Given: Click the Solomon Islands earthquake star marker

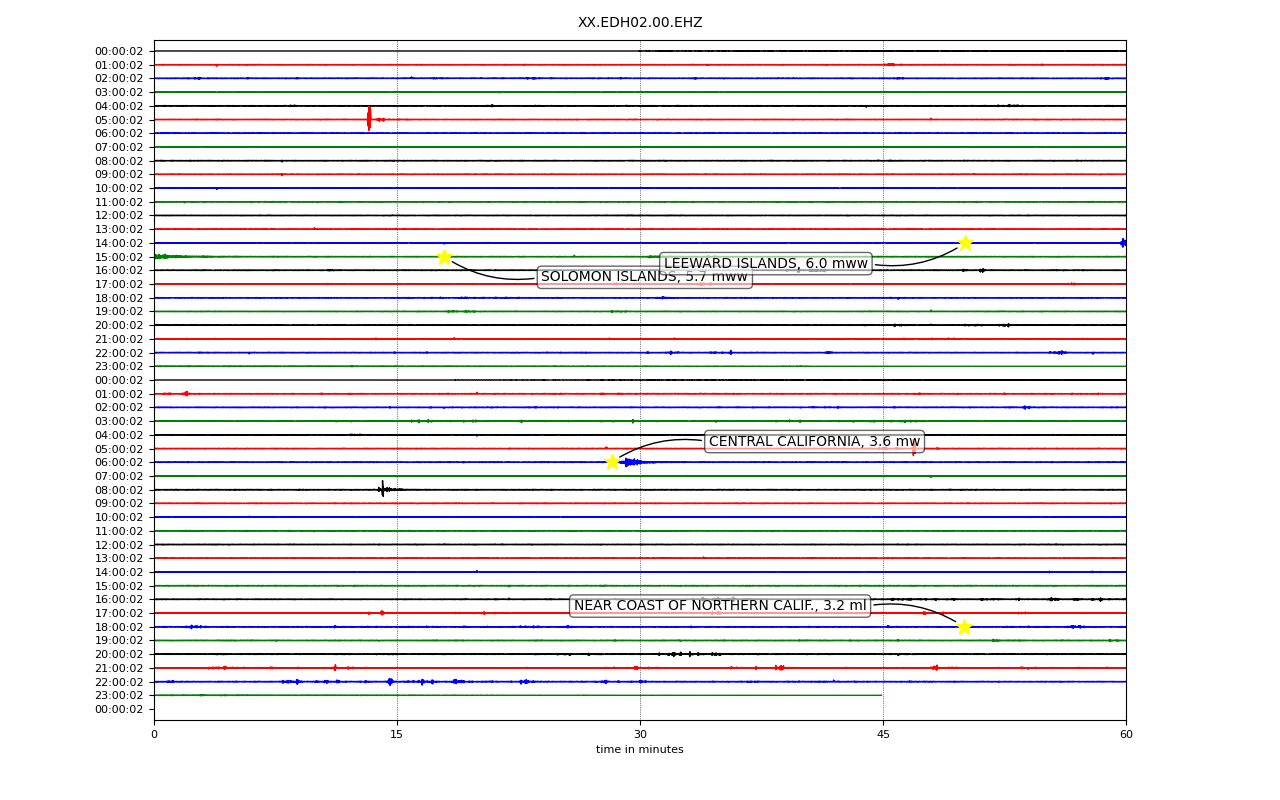Looking at the screenshot, I should click(444, 257).
